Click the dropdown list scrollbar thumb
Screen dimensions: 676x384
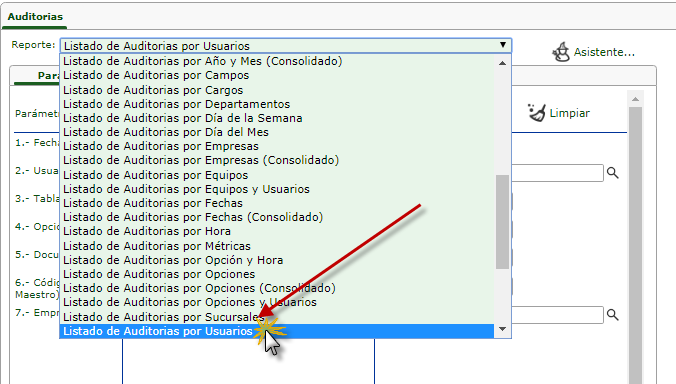click(x=502, y=222)
